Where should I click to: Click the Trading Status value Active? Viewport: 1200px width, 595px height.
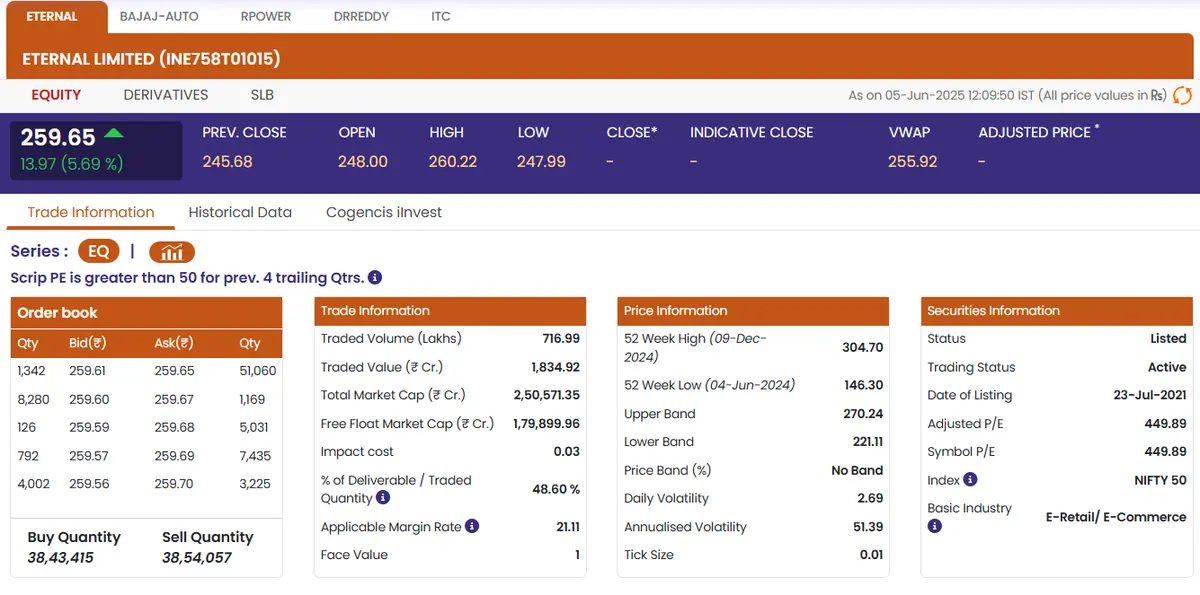pos(1167,367)
